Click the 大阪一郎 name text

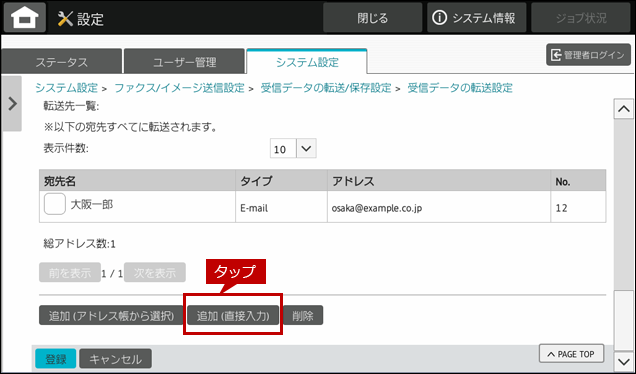coord(92,204)
